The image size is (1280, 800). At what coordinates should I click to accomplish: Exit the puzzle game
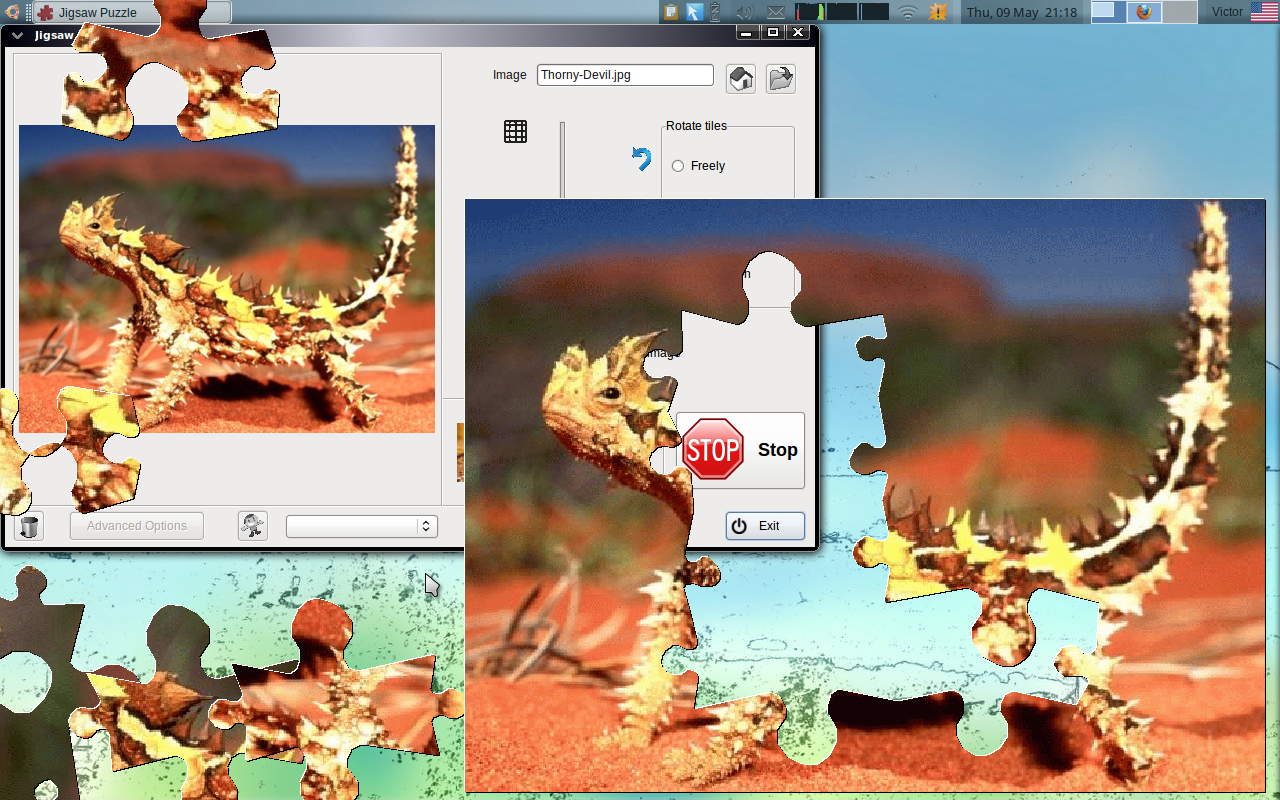pos(764,525)
